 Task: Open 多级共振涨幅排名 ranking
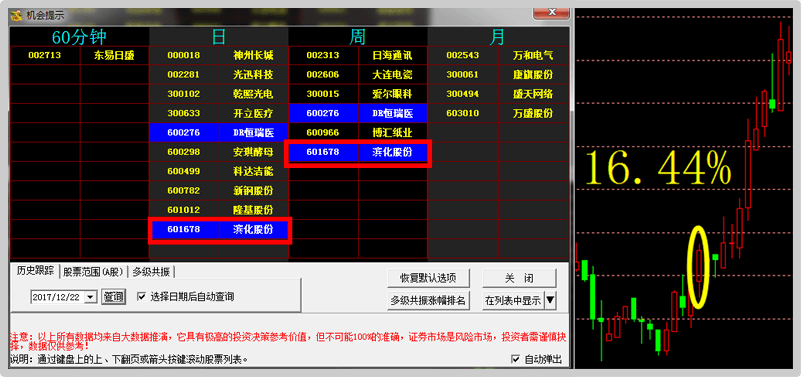point(428,301)
